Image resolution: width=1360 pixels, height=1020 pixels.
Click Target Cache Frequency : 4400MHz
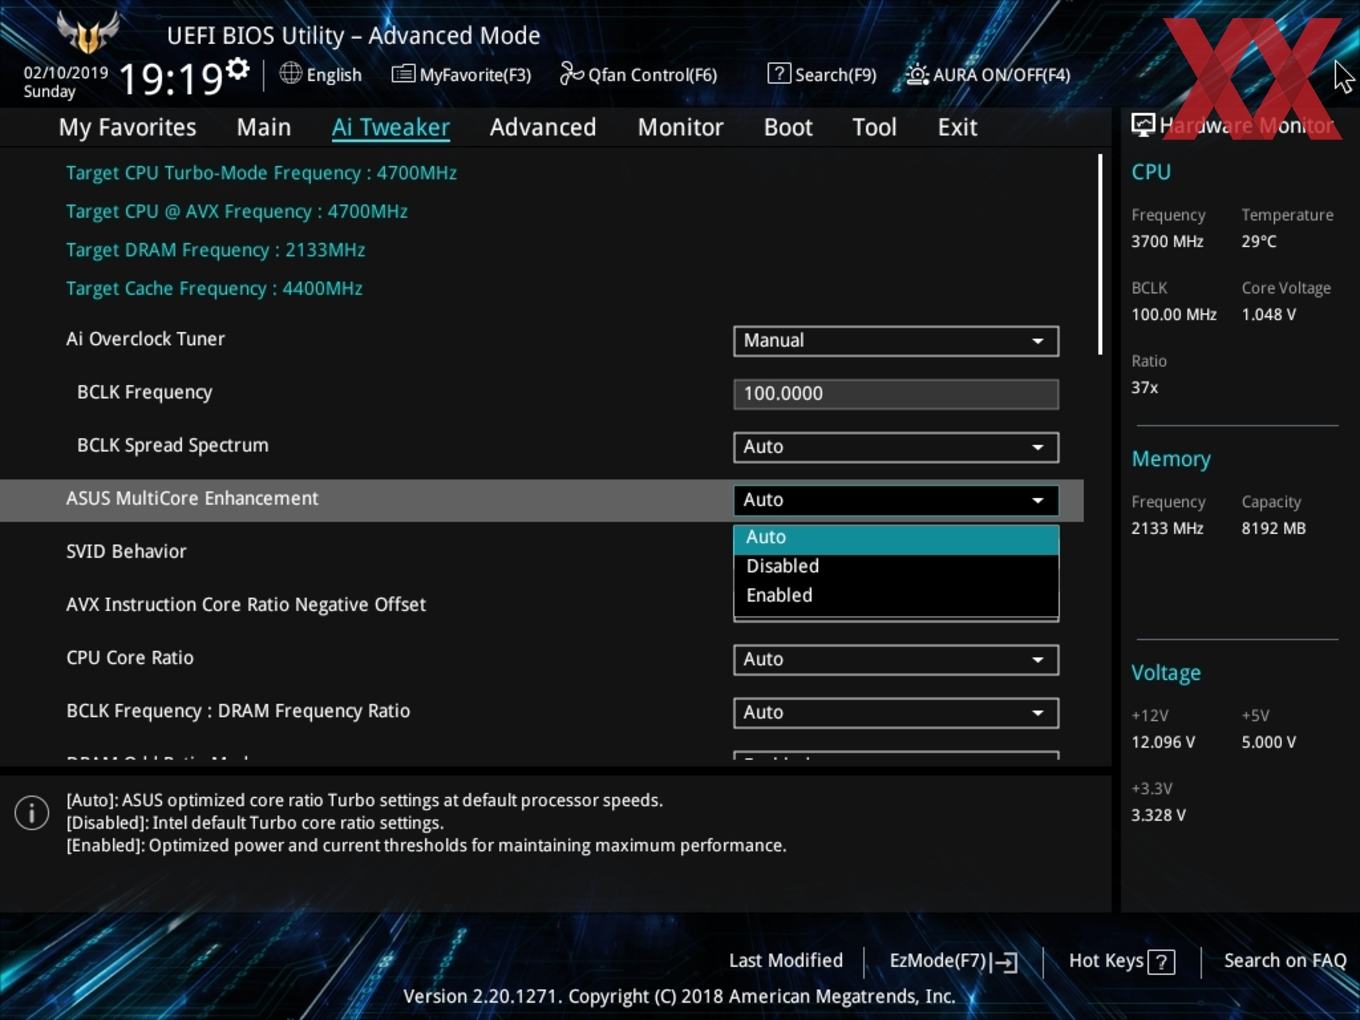click(214, 289)
